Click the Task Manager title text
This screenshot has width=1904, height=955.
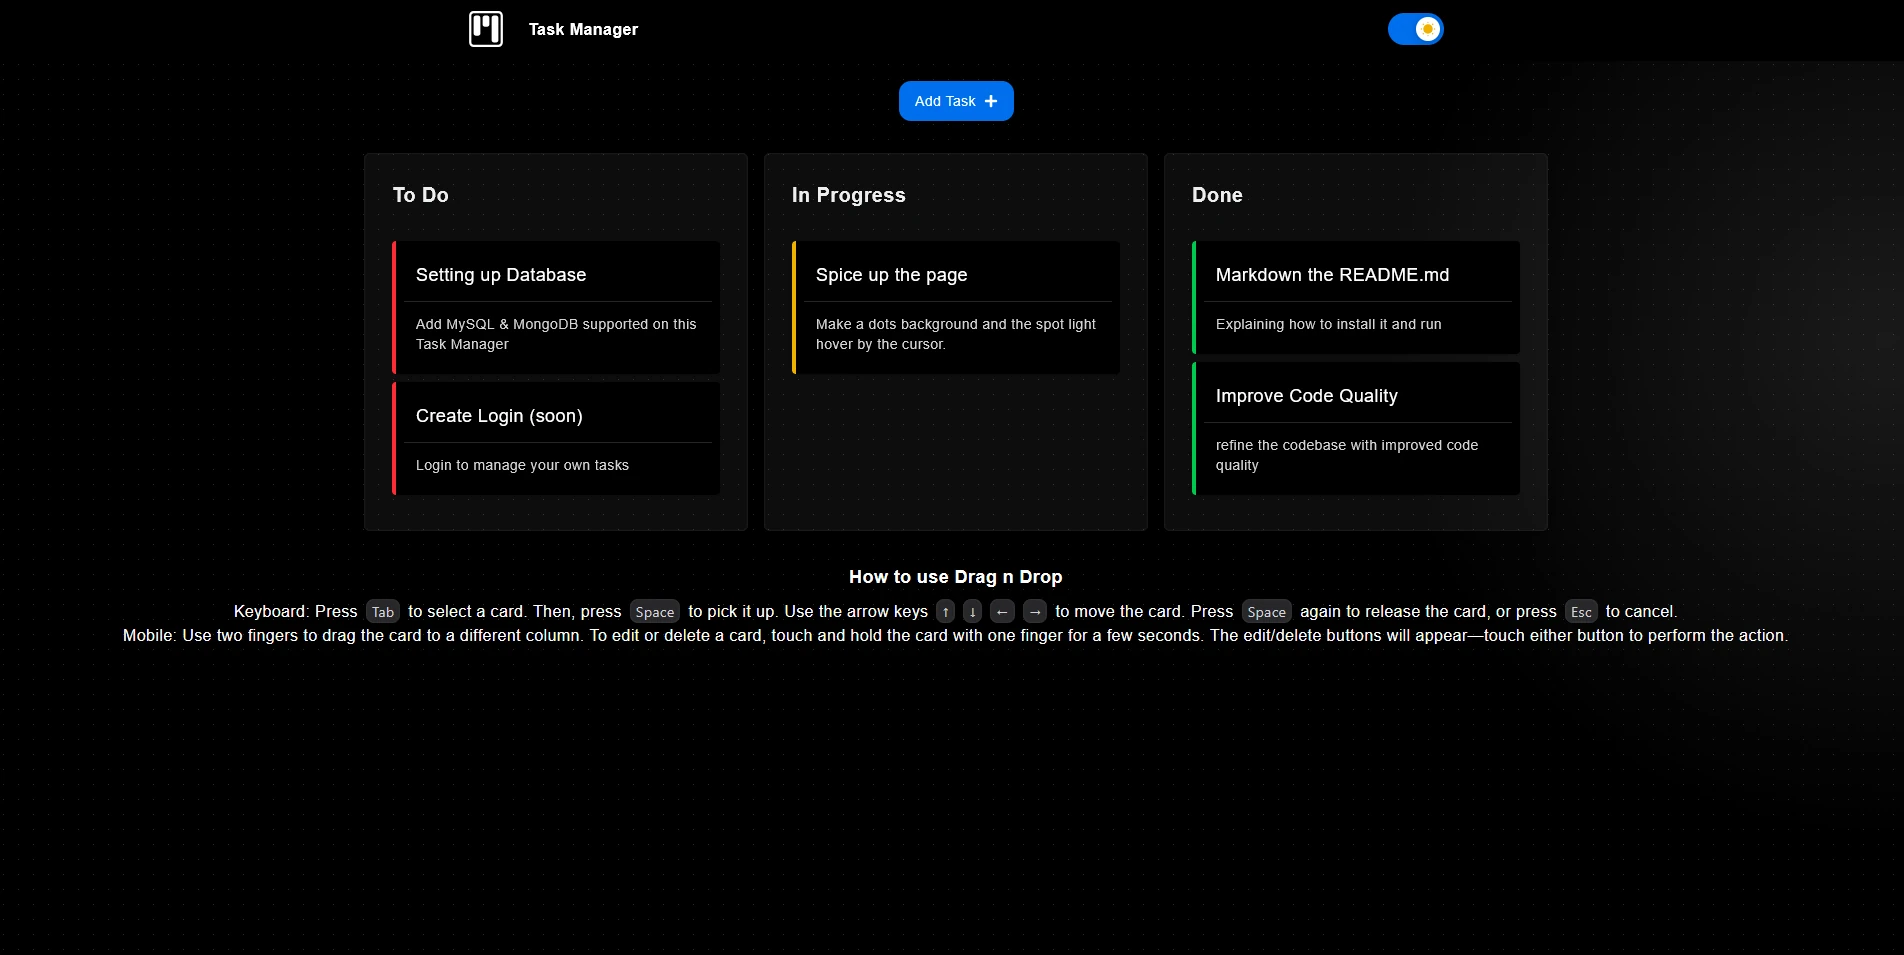click(x=583, y=30)
